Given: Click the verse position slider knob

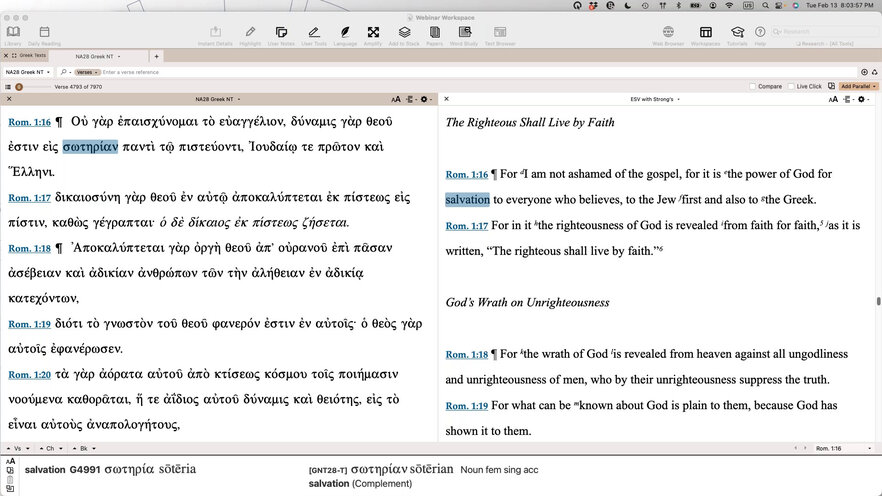Looking at the screenshot, I should pyautogui.click(x=19, y=87).
